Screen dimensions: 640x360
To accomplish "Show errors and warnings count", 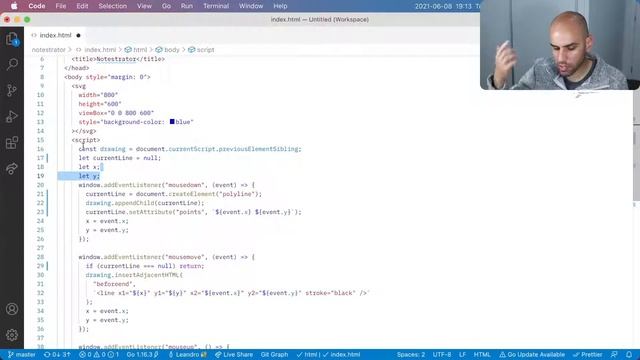I will point(99,355).
